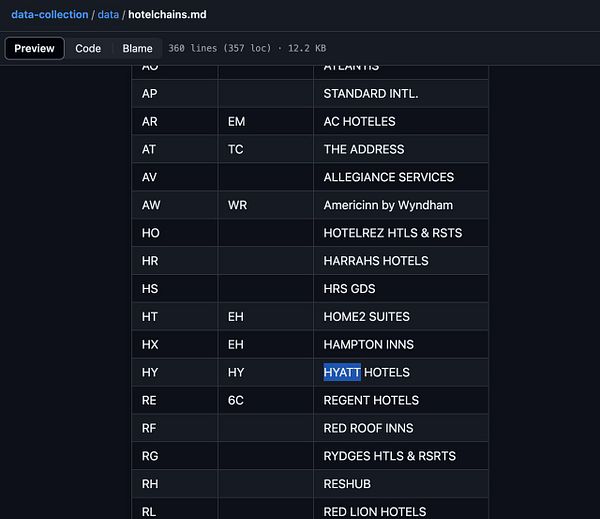
Task: Click the HO code cell
Action: [x=175, y=233]
